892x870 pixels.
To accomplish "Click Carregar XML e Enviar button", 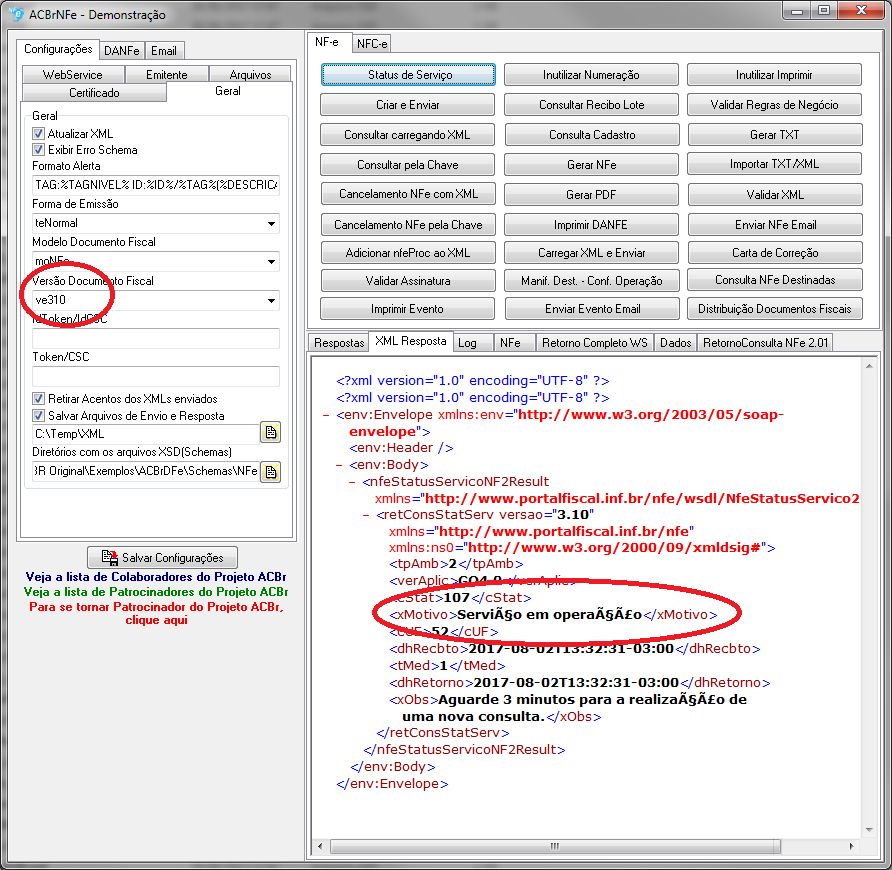I will (x=592, y=253).
